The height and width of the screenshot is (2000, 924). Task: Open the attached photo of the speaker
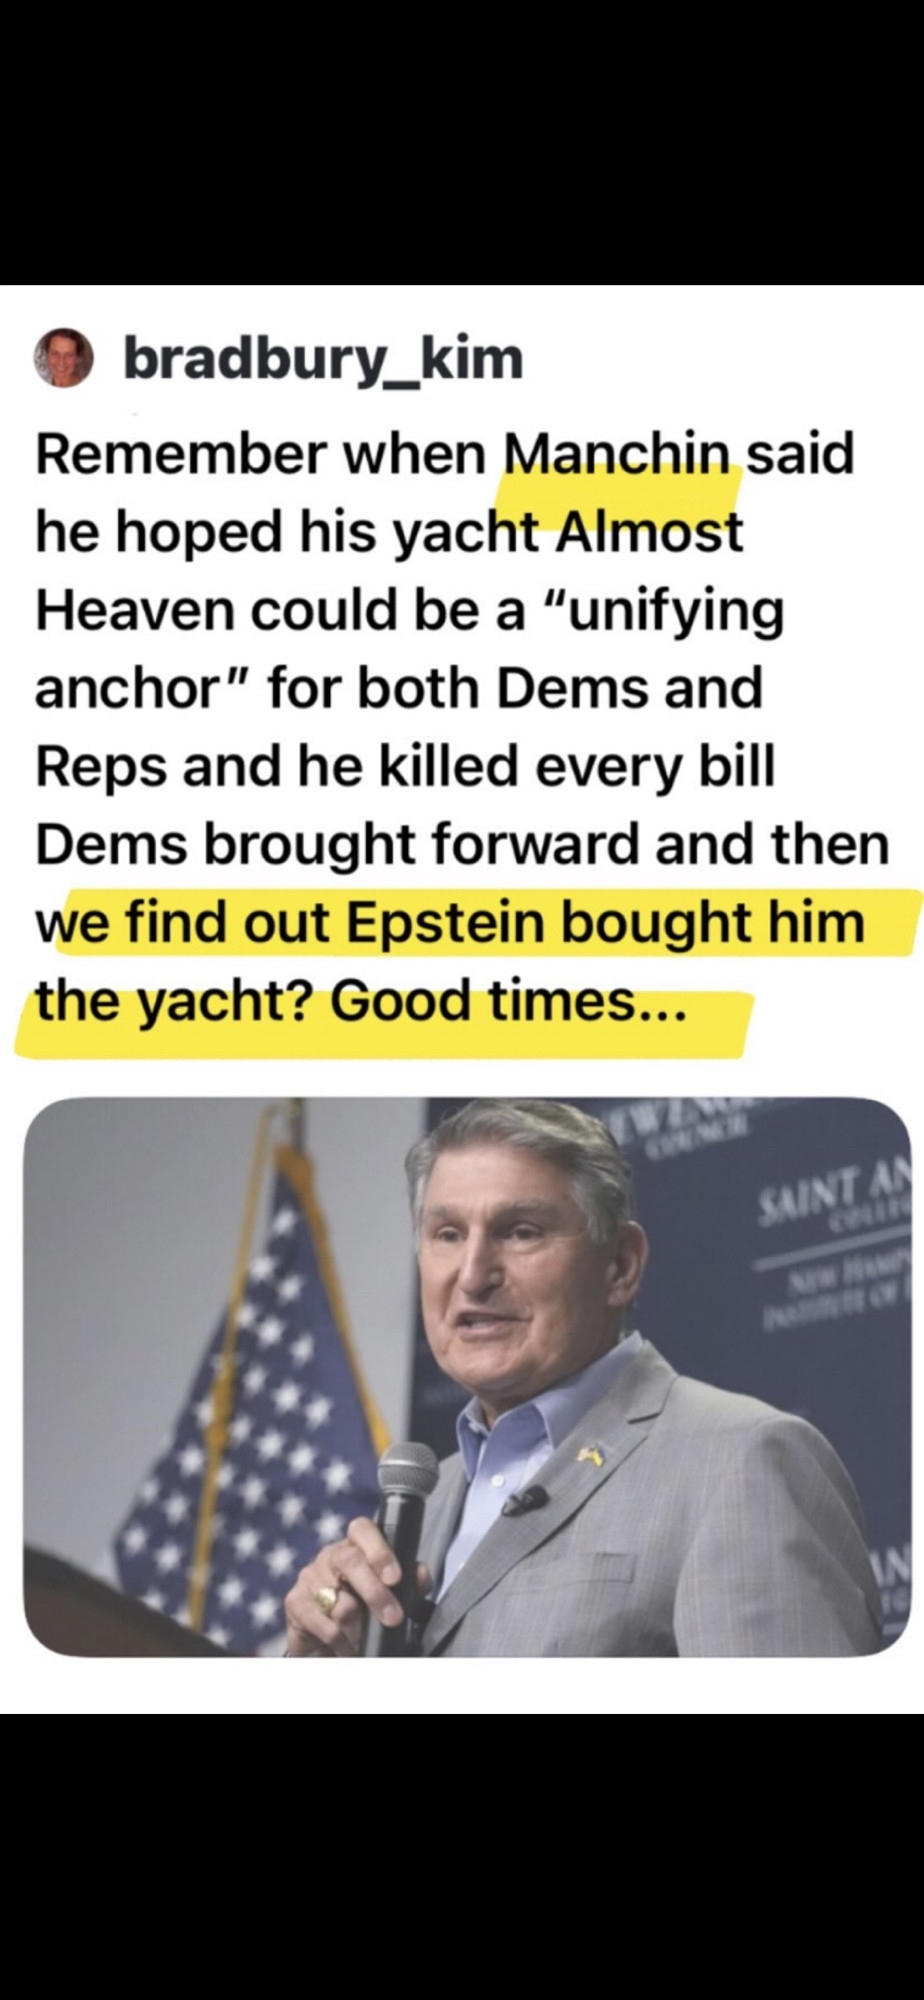click(x=467, y=1376)
